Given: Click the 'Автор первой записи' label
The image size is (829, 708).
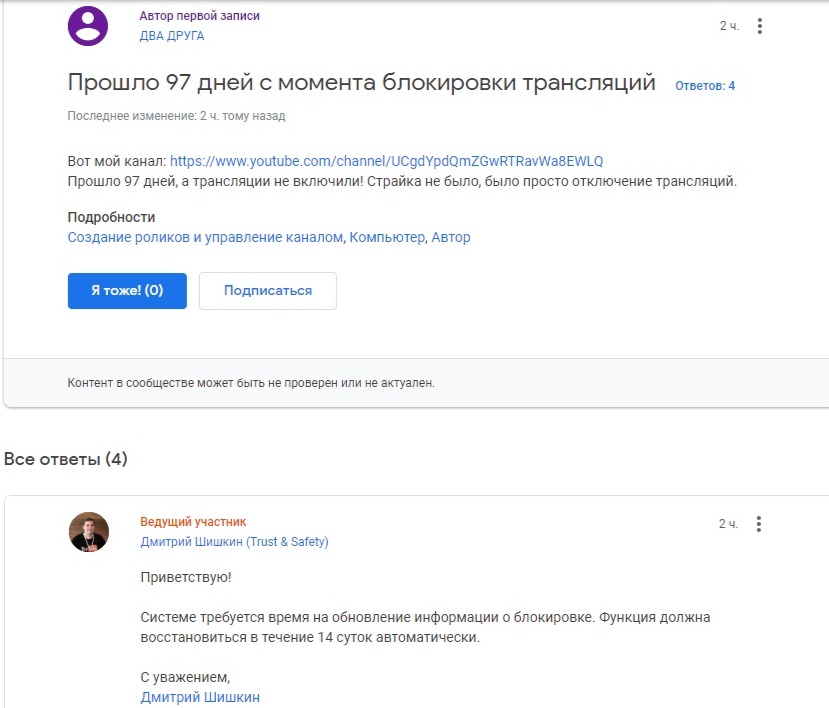Looking at the screenshot, I should click(200, 17).
